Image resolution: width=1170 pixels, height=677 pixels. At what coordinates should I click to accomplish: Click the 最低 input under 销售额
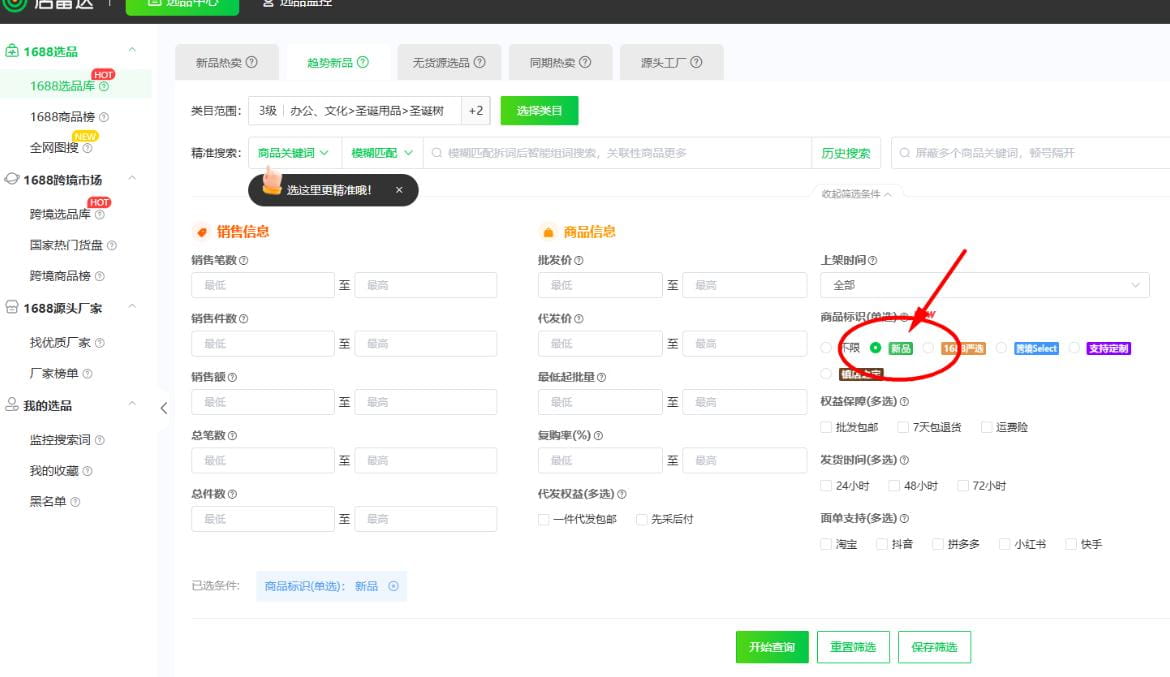pyautogui.click(x=262, y=401)
